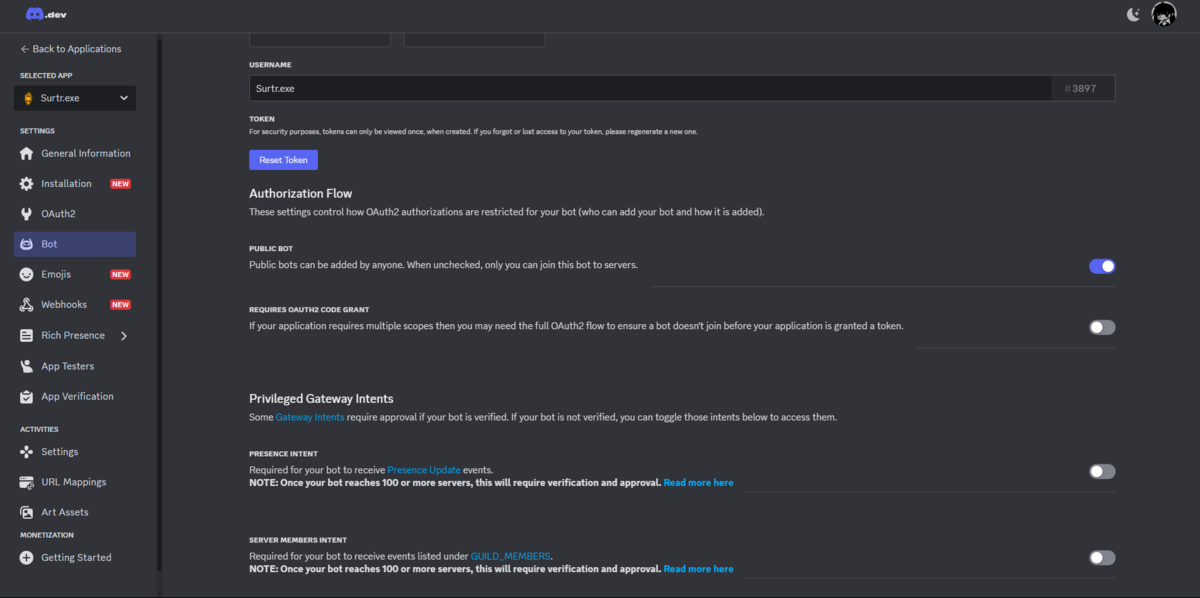
Task: Click the Webhooks icon
Action: point(27,305)
